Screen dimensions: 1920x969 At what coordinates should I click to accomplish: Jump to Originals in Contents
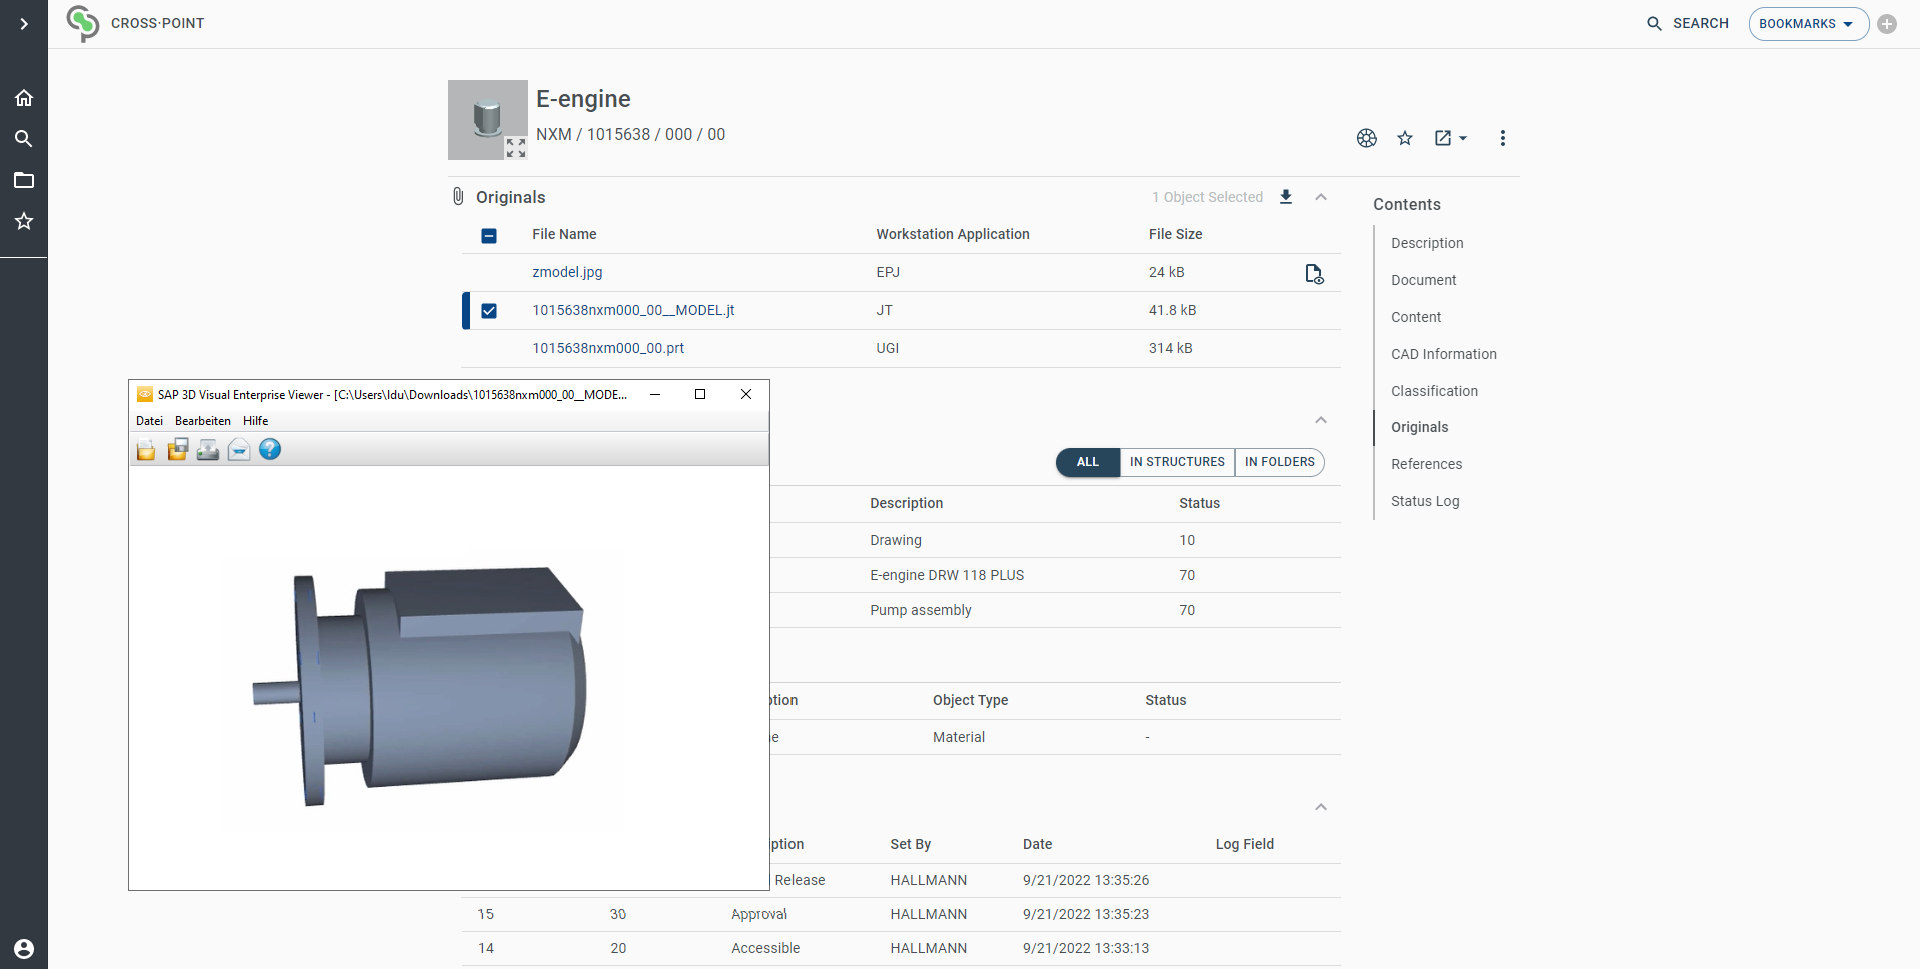click(1420, 427)
